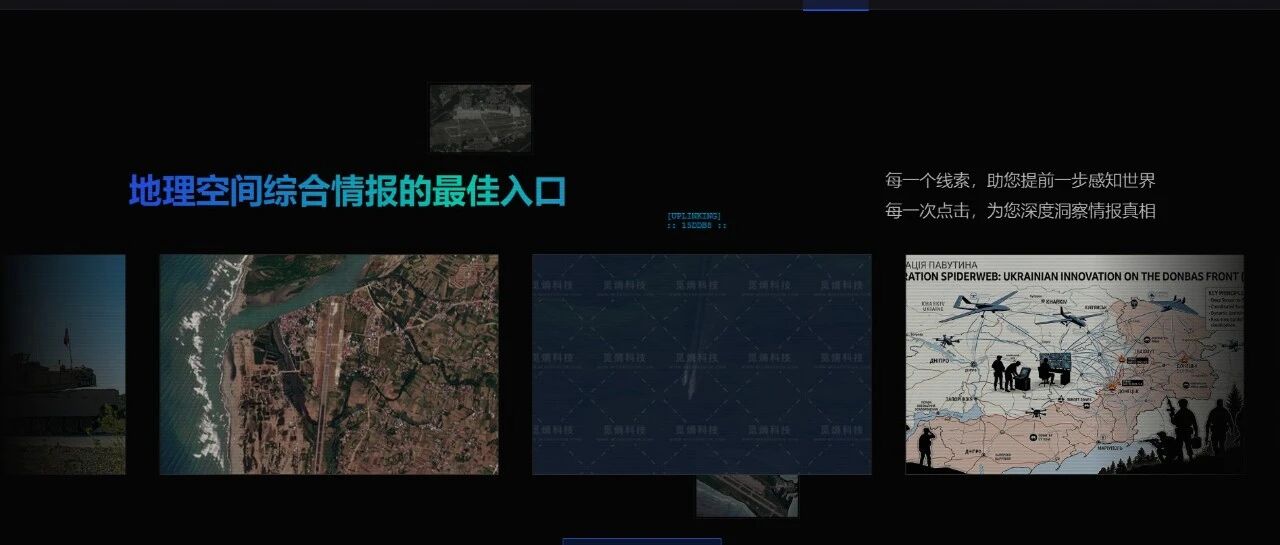Click the [UPLINKING] status label
This screenshot has width=1280, height=545.
coord(694,216)
